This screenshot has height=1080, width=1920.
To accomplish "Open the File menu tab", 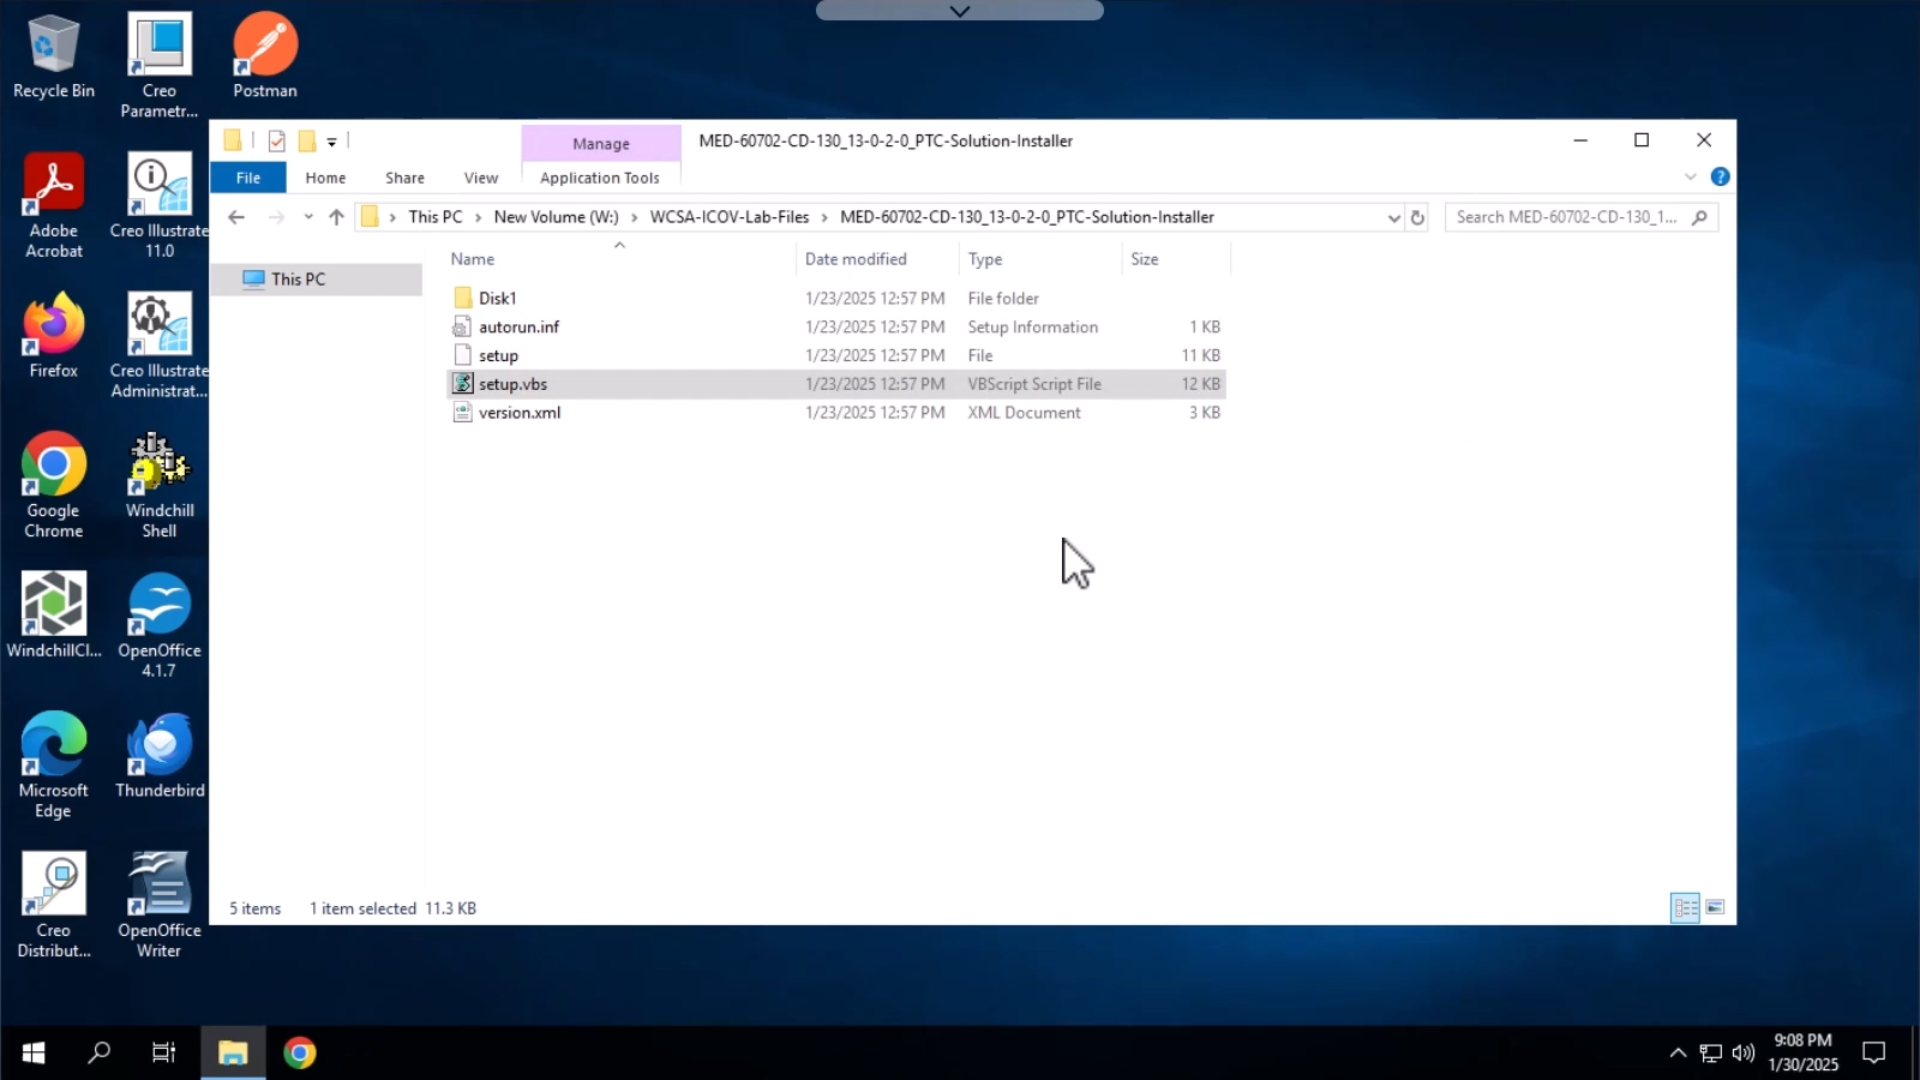I will (x=248, y=178).
